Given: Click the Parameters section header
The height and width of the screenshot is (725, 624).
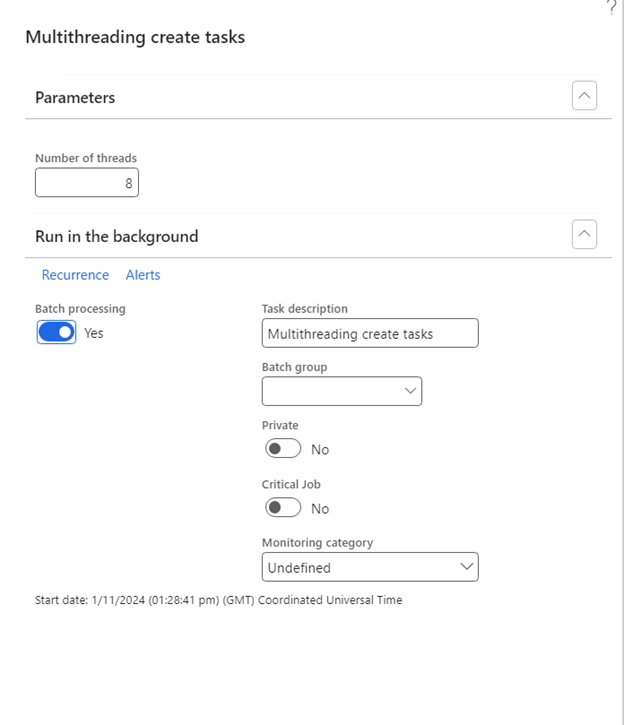Looking at the screenshot, I should coord(75,98).
